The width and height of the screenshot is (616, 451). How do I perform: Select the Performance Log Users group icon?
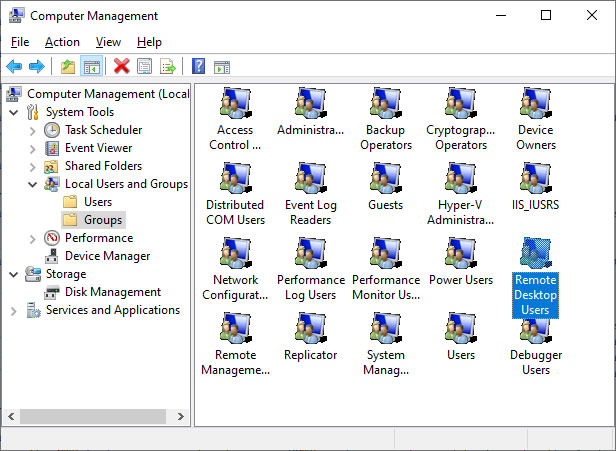click(310, 253)
